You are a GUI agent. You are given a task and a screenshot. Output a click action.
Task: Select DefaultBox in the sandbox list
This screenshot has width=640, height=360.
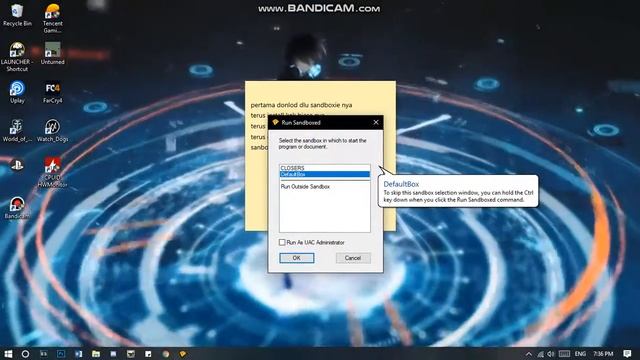325,174
